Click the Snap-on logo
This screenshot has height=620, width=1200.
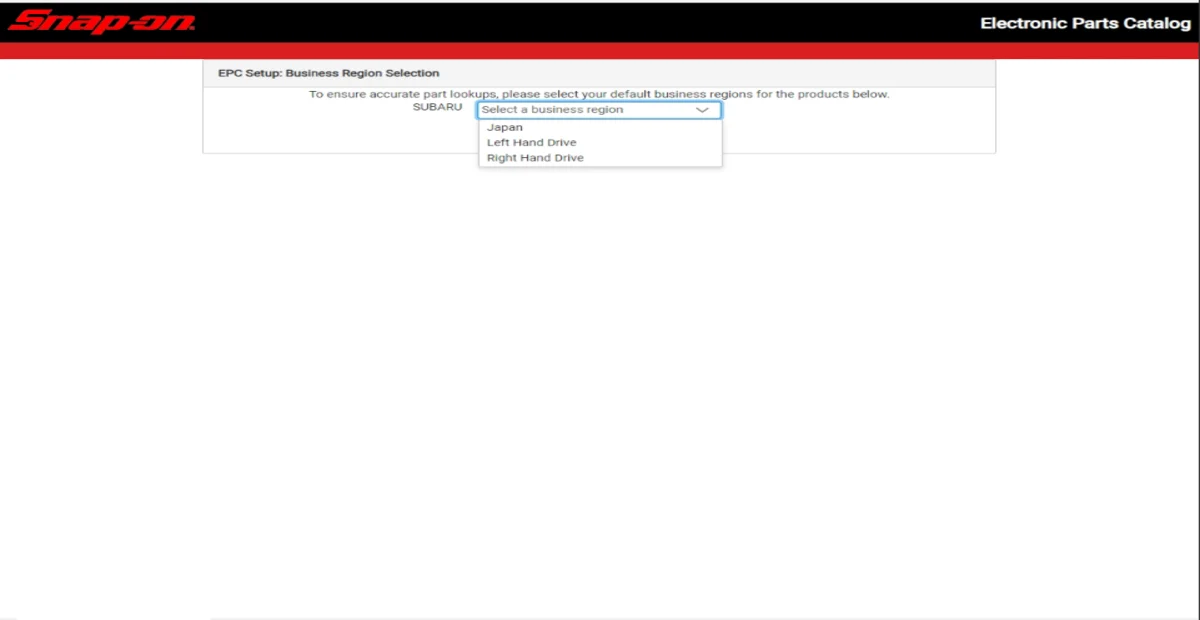point(101,22)
